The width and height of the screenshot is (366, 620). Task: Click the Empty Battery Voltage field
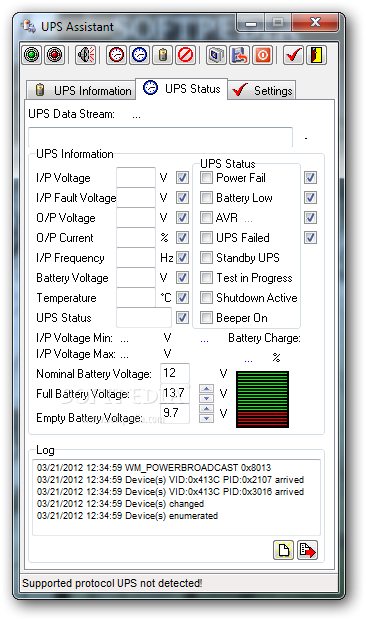pyautogui.click(x=175, y=414)
